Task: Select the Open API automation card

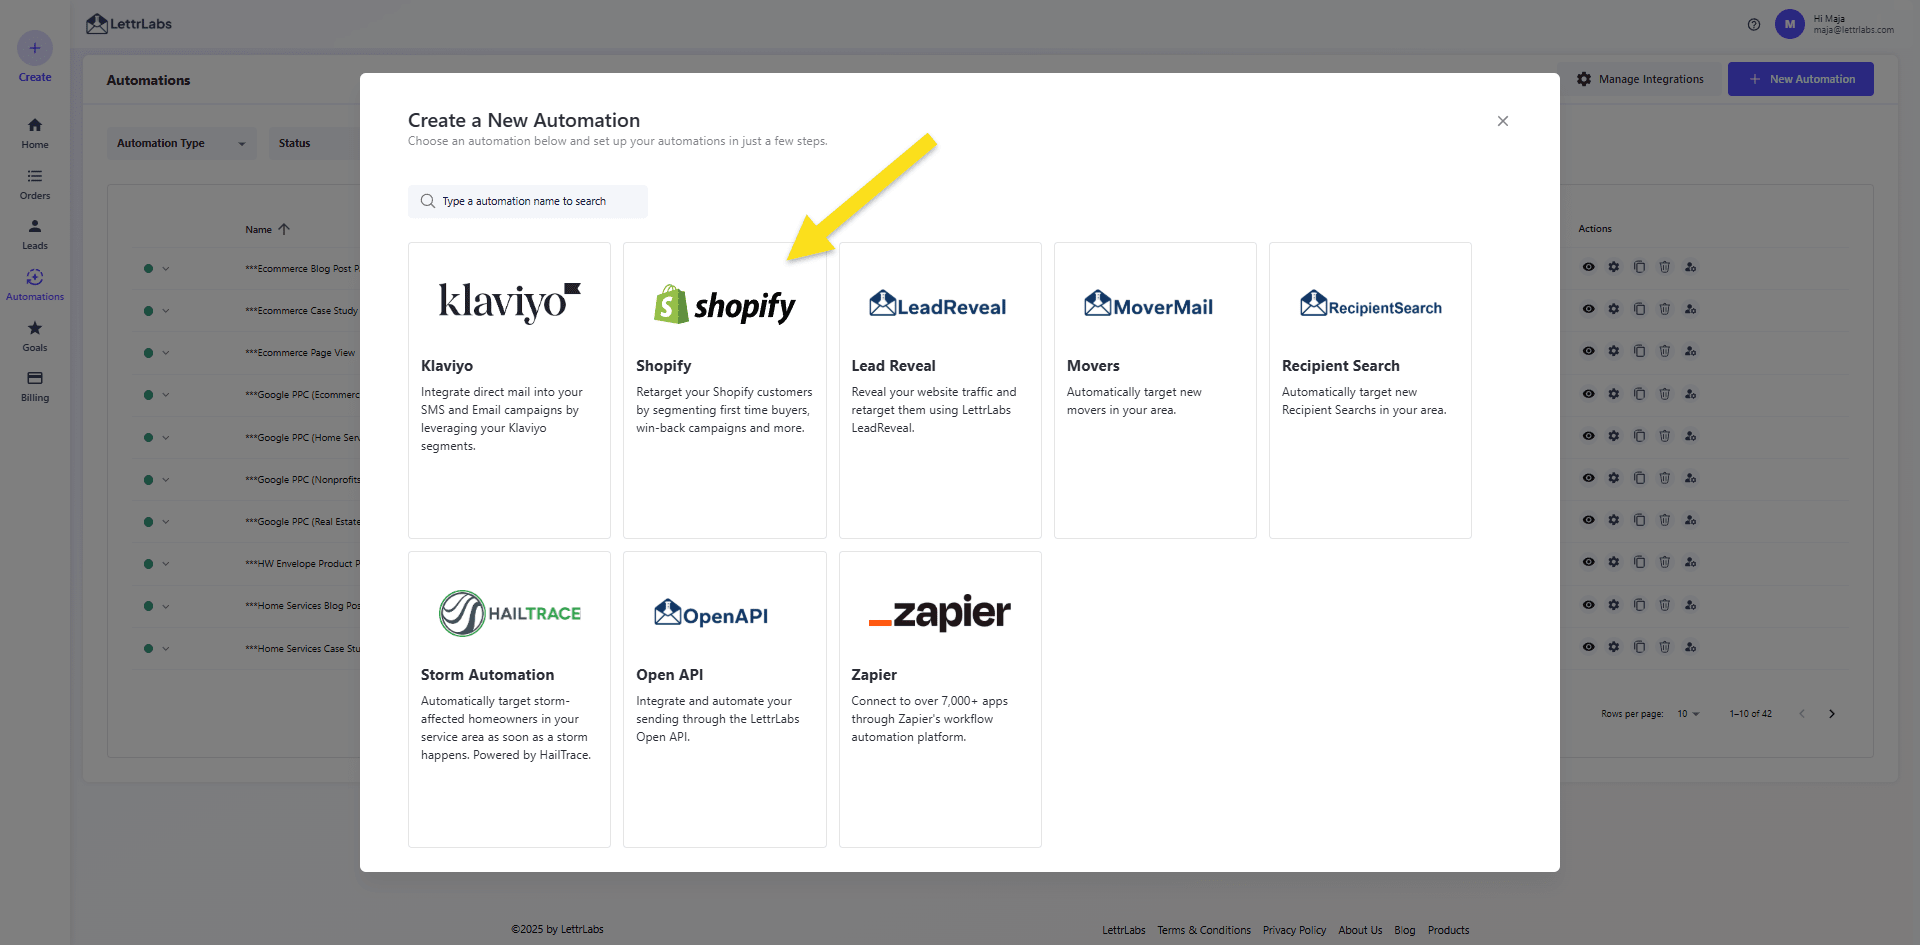Action: [x=725, y=699]
